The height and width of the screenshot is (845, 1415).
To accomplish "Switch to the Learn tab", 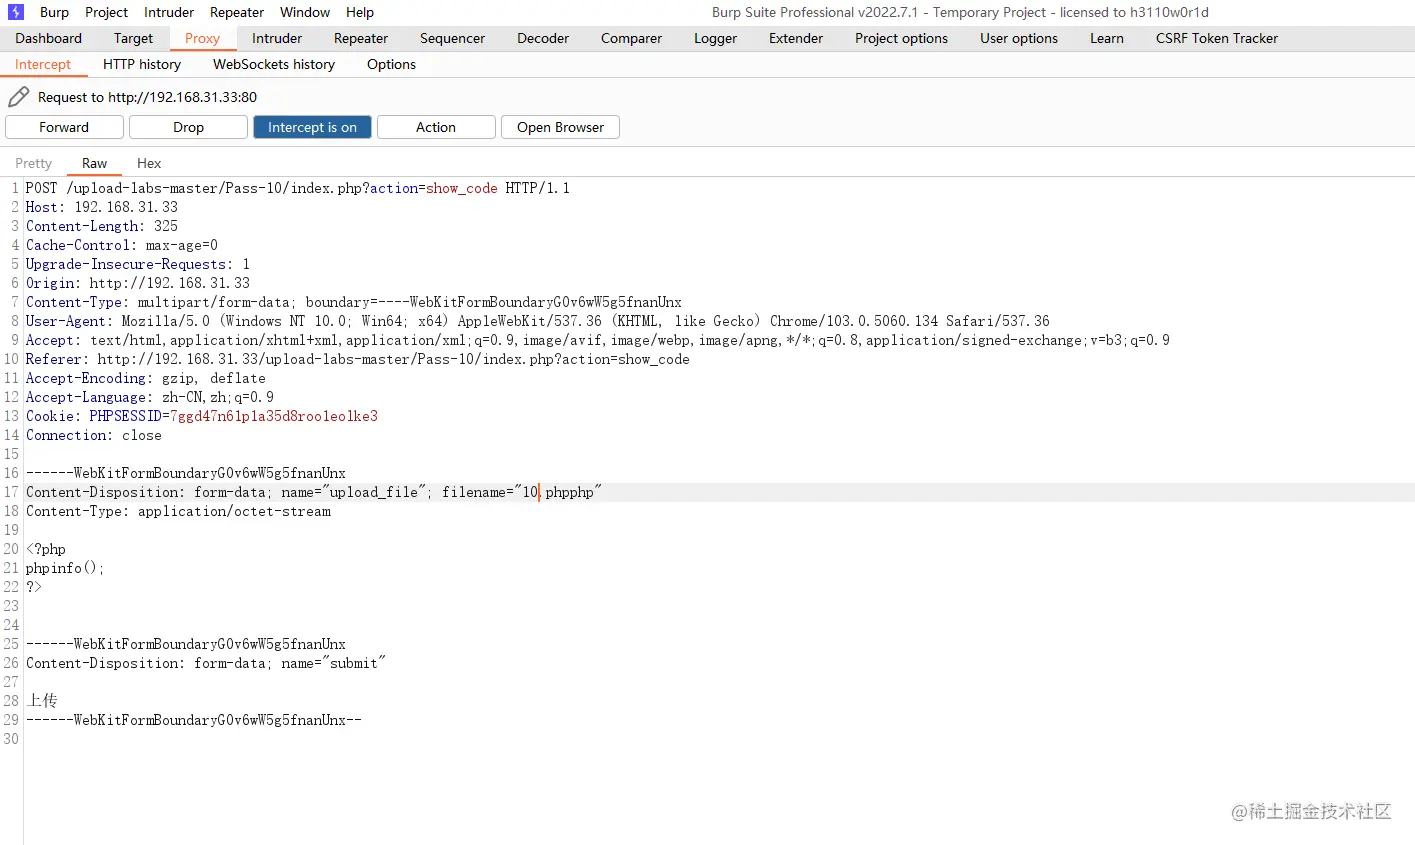I will [1107, 38].
